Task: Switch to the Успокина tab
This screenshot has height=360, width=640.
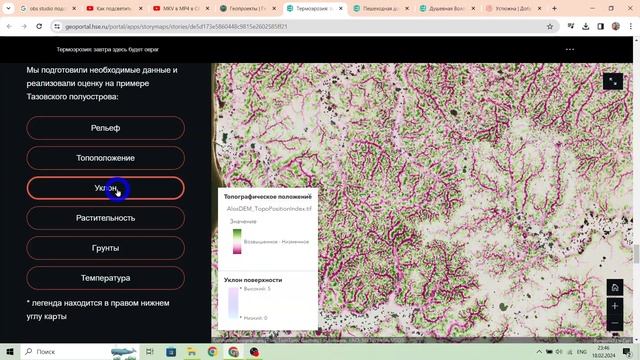Action: coord(513,8)
